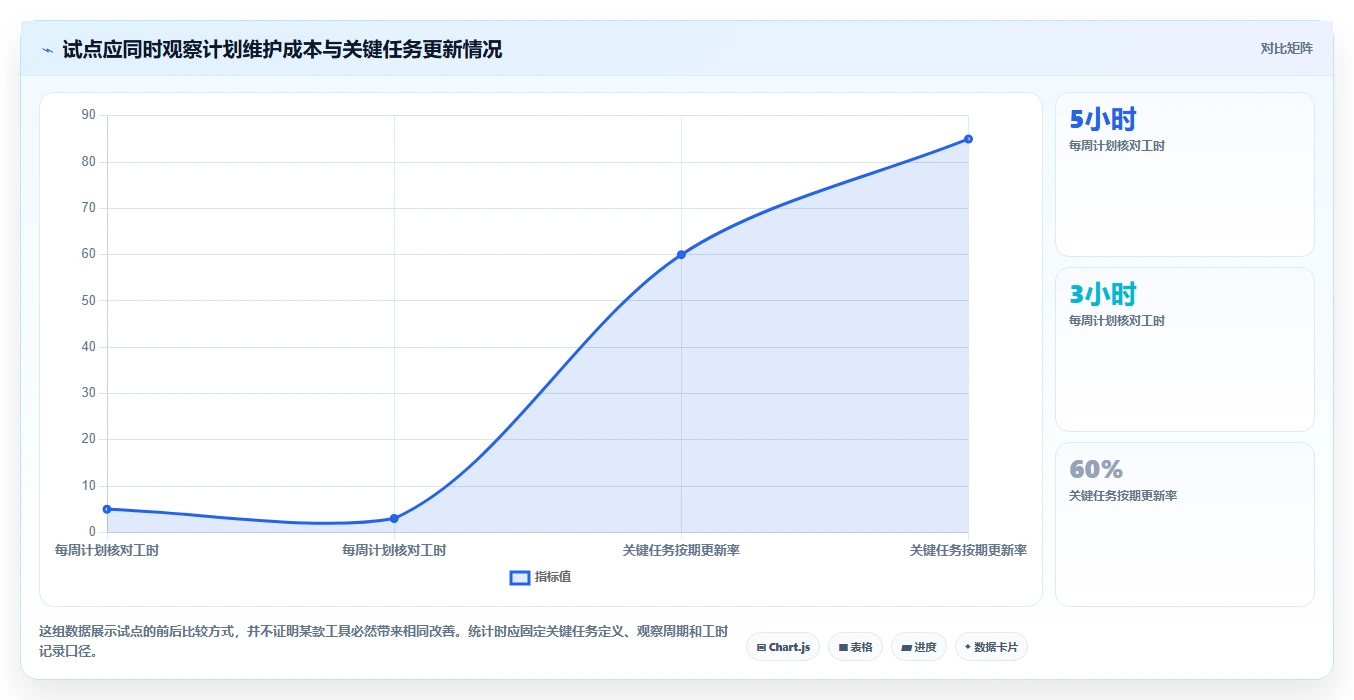The image size is (1354, 700).
Task: Click the page title 试点应同时观察计划维护成本
Action: (282, 49)
